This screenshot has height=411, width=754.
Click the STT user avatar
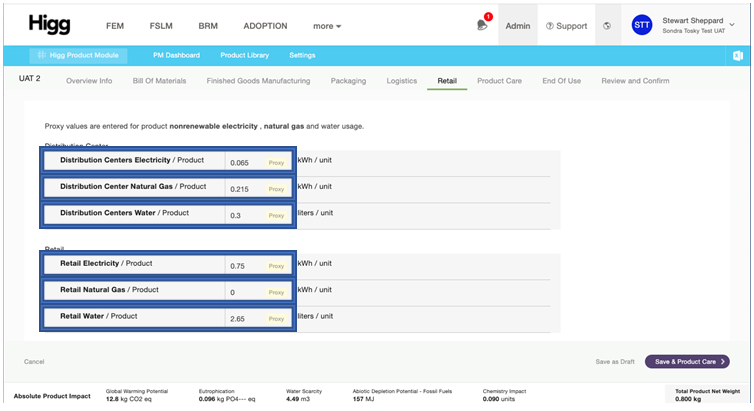(641, 25)
